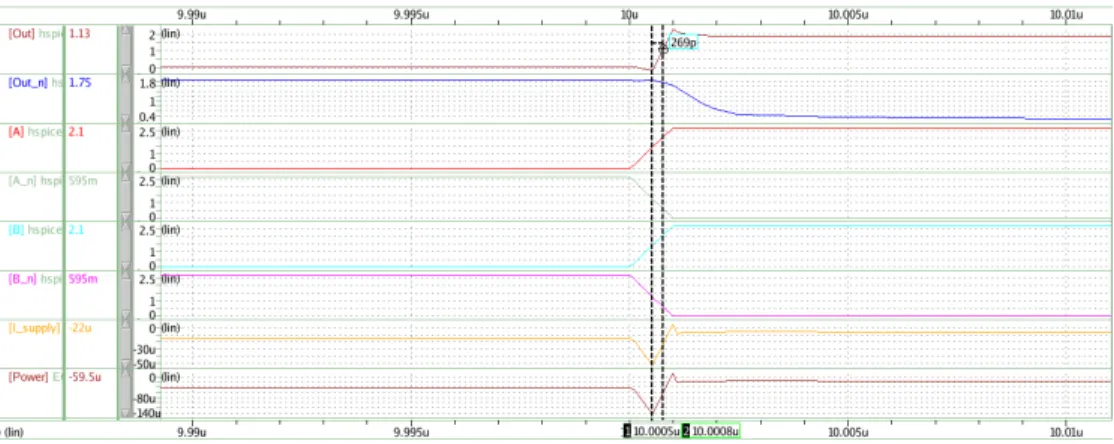Select the [Out] signal name

pos(21,33)
